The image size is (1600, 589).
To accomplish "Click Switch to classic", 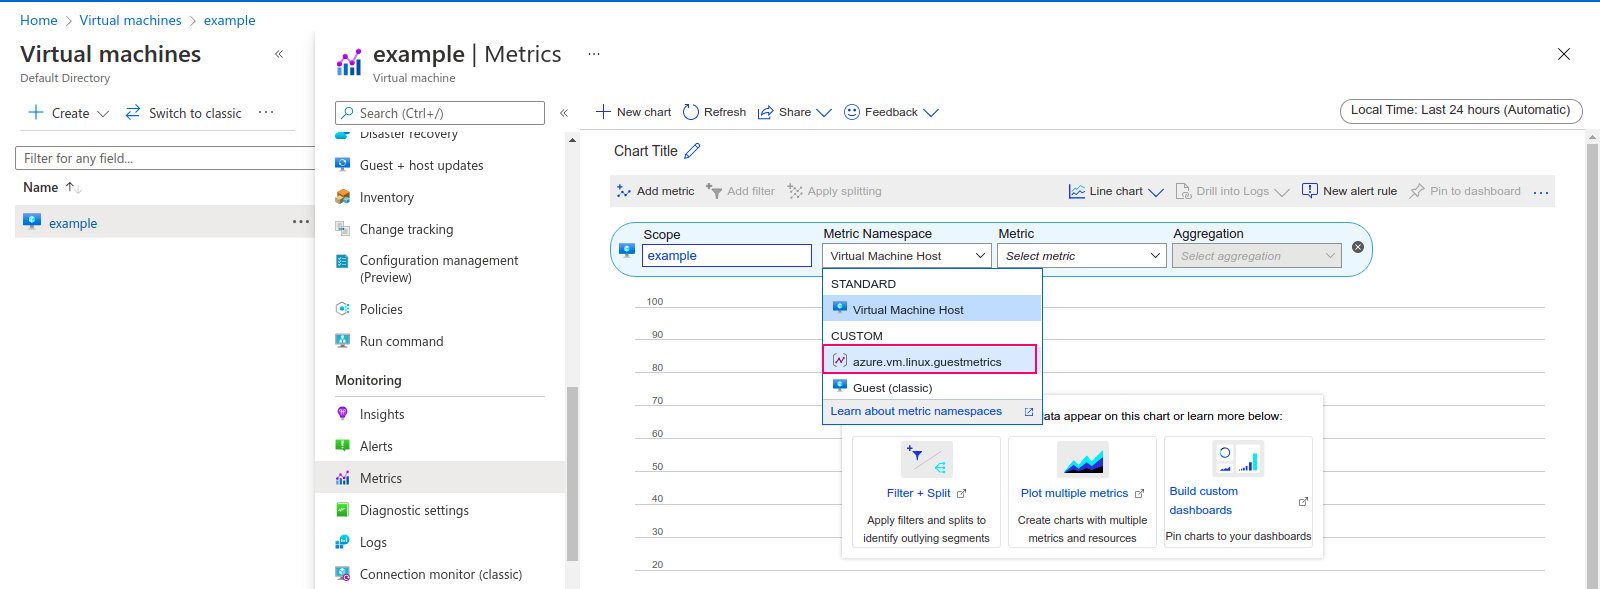I will (x=184, y=113).
